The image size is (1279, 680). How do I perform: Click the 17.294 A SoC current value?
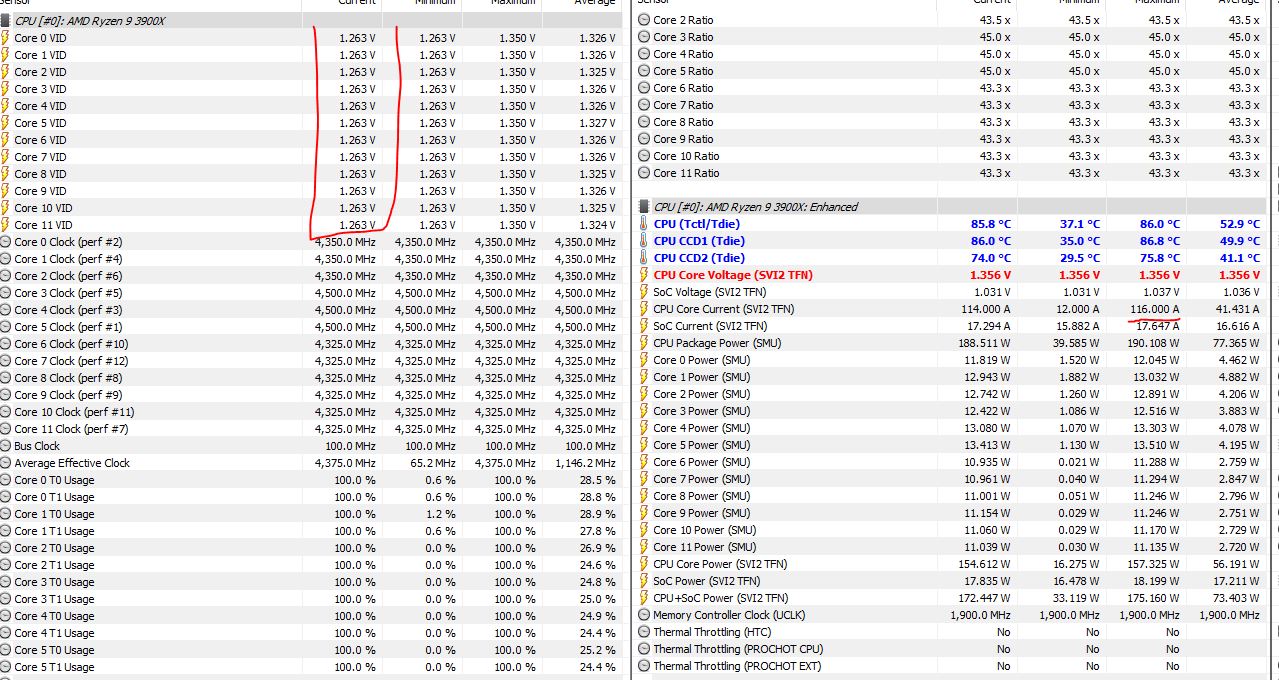tap(987, 326)
